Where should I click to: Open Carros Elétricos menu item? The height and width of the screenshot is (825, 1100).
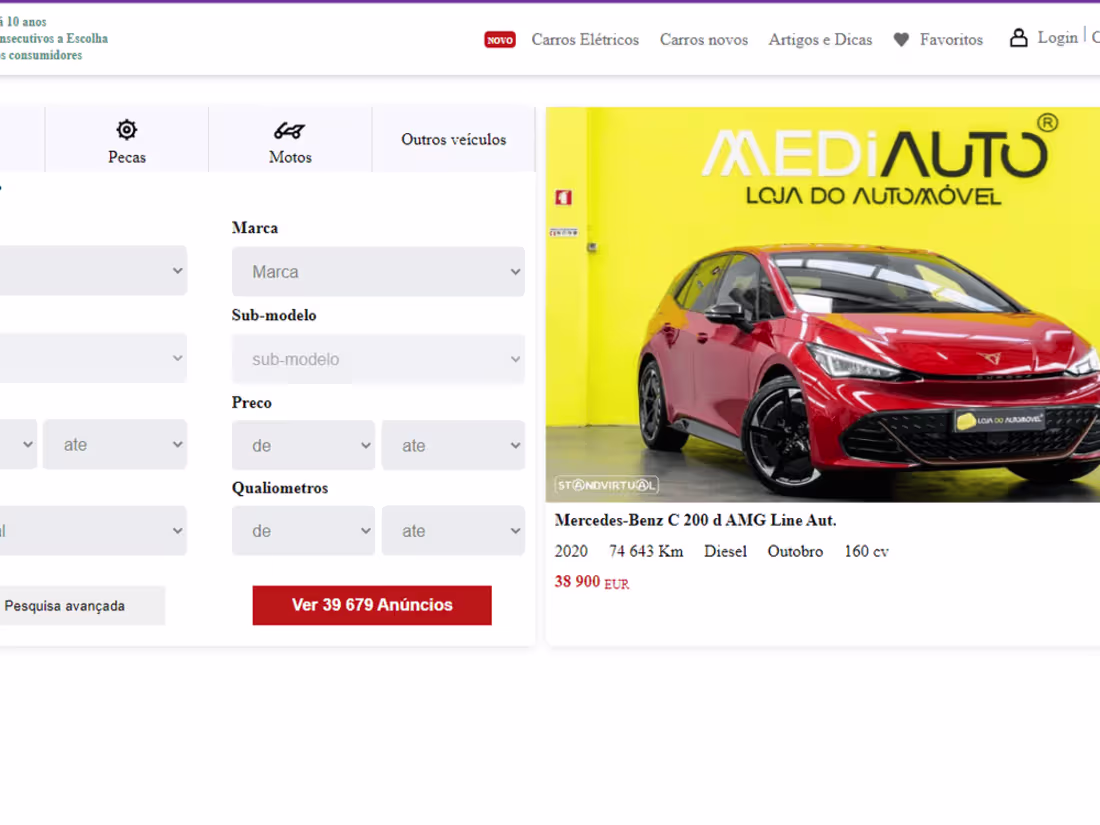pyautogui.click(x=585, y=40)
